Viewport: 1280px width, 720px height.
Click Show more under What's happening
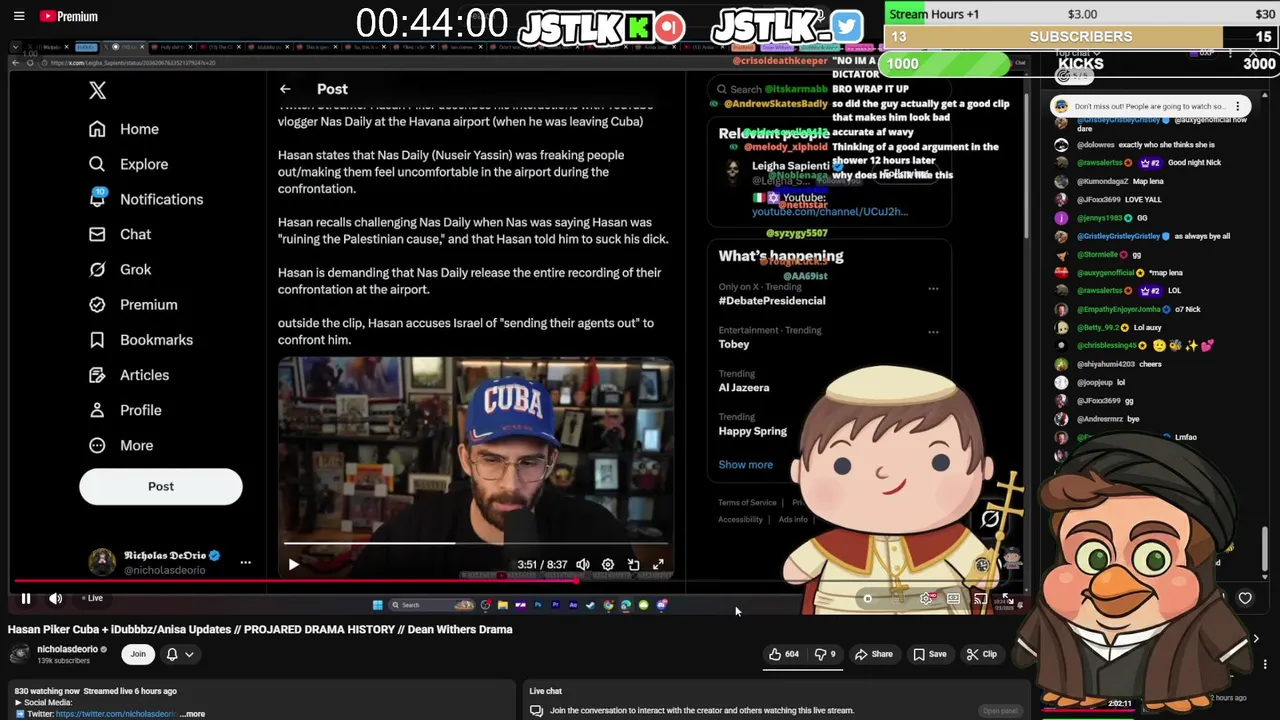(745, 464)
